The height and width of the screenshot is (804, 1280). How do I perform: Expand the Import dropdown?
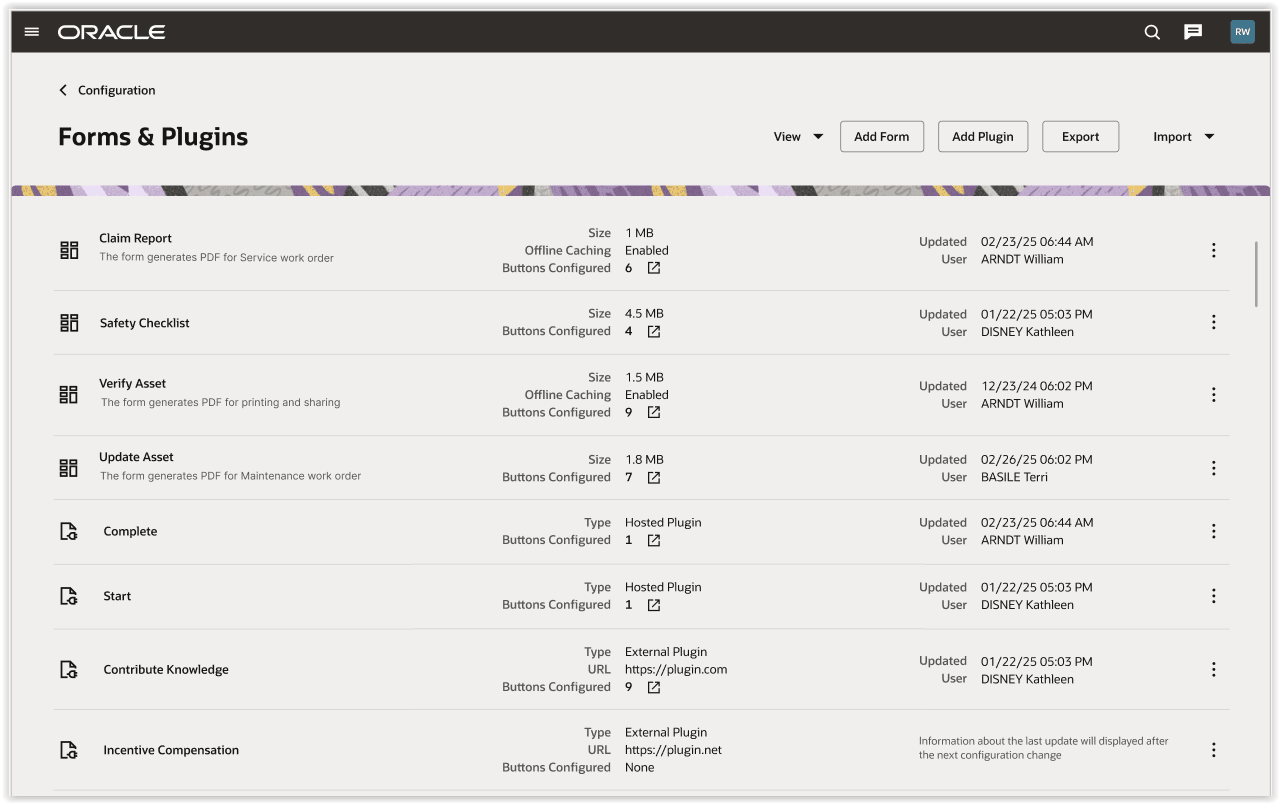(x=1184, y=136)
